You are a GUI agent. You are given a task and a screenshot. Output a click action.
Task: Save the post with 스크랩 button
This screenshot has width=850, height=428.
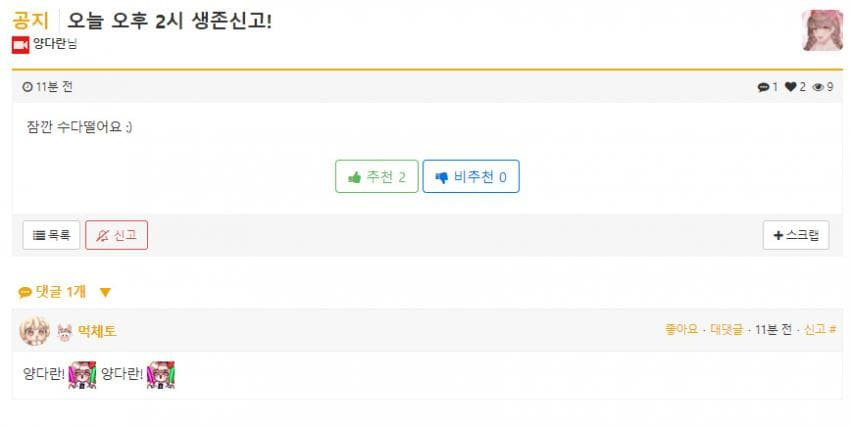click(796, 235)
